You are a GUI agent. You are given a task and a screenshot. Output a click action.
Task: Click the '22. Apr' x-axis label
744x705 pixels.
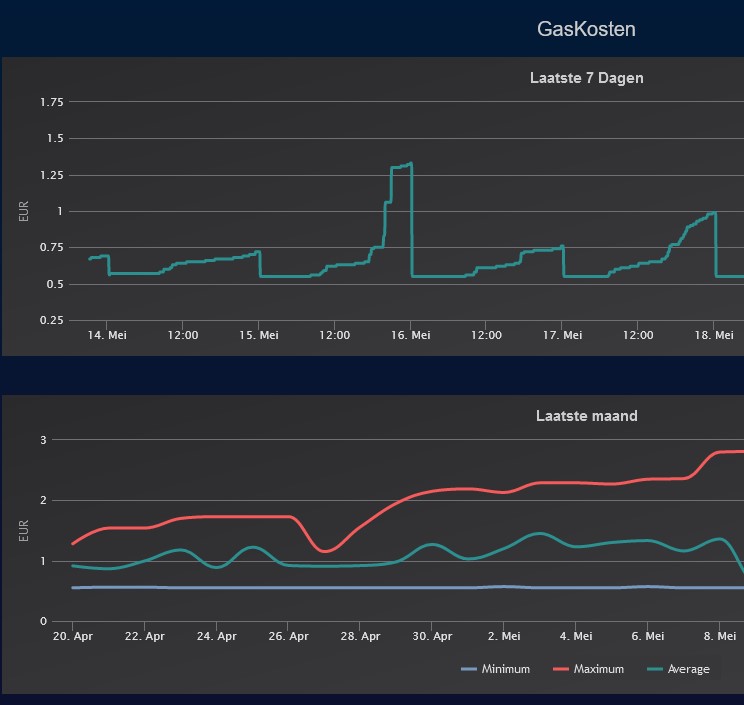145,636
